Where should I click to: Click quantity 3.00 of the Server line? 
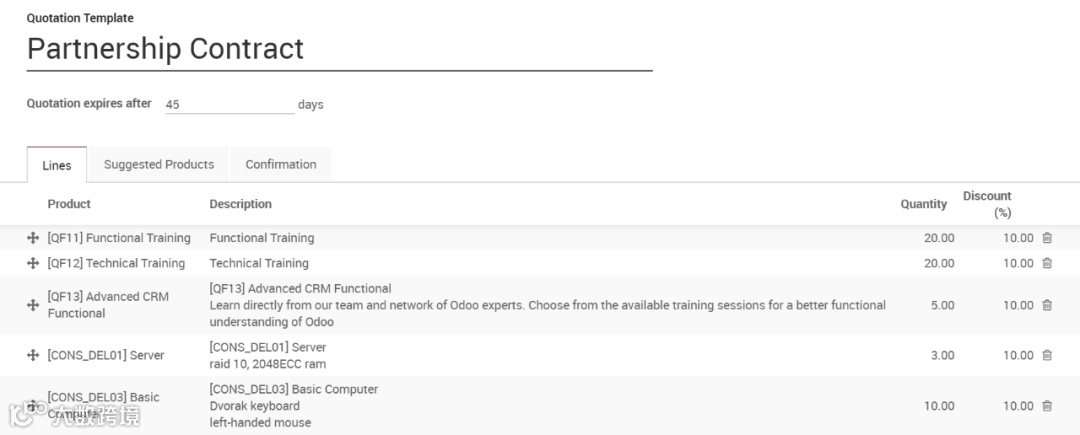pyautogui.click(x=942, y=355)
